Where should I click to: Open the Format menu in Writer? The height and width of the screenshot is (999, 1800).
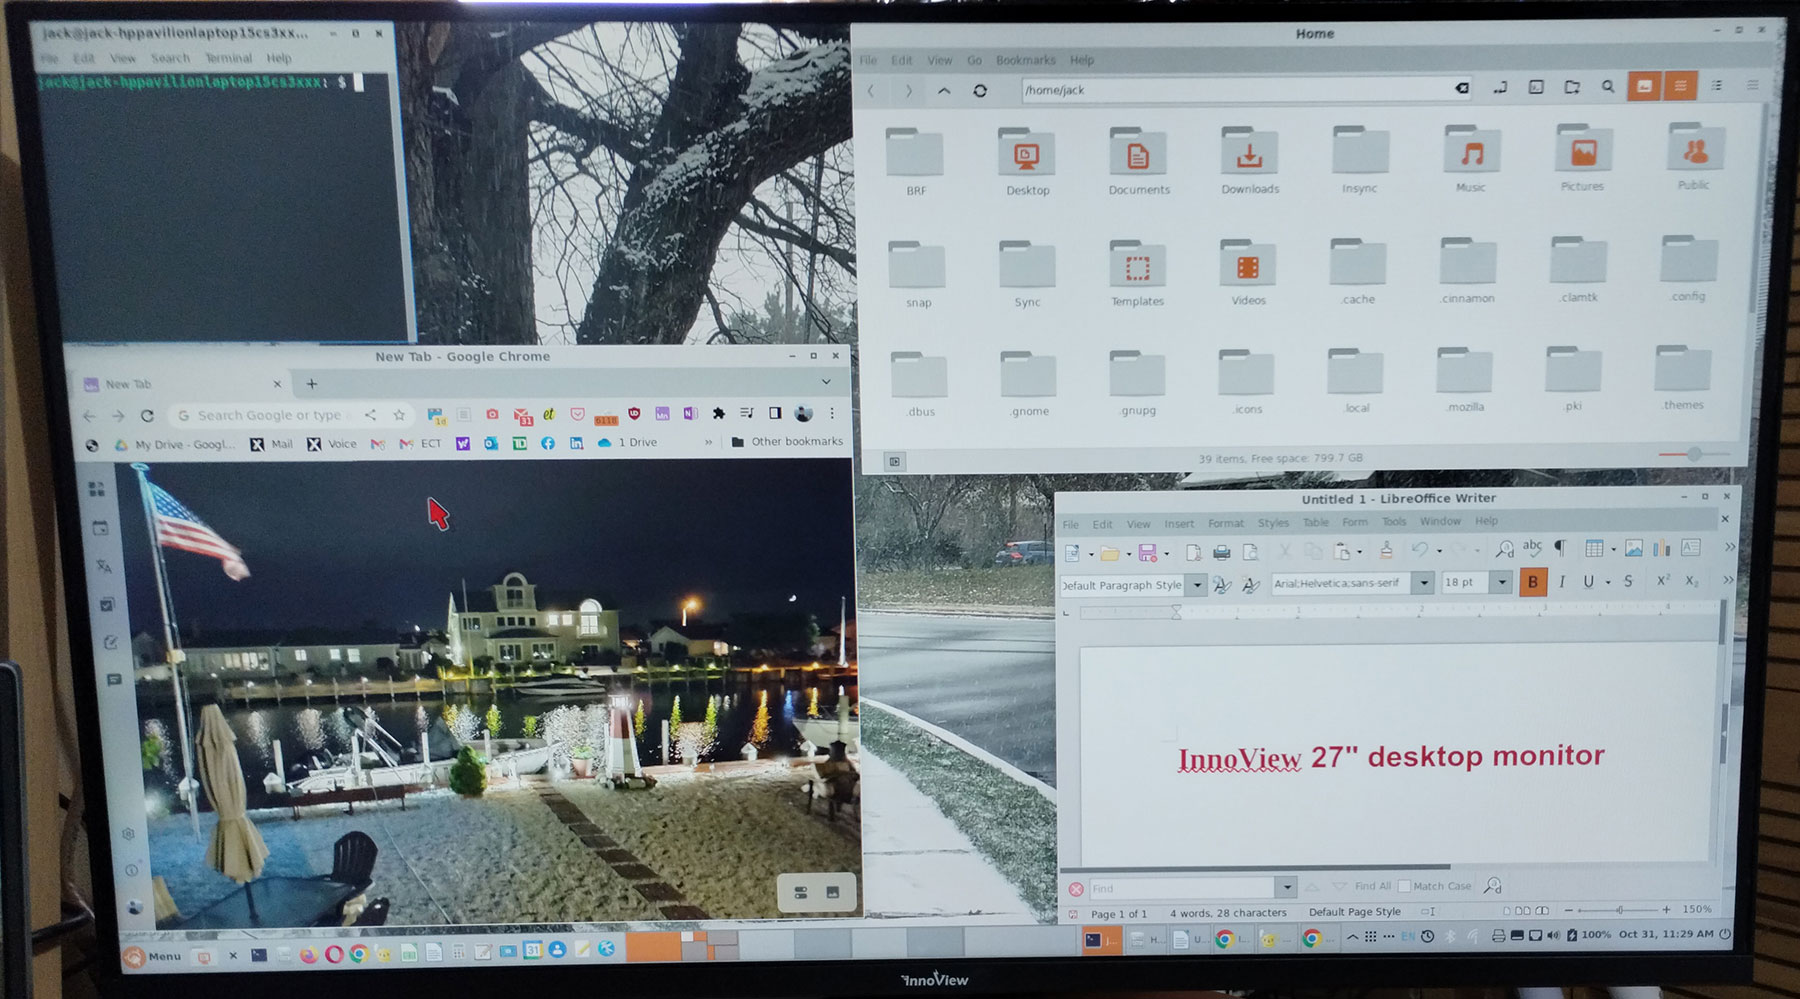point(1225,523)
